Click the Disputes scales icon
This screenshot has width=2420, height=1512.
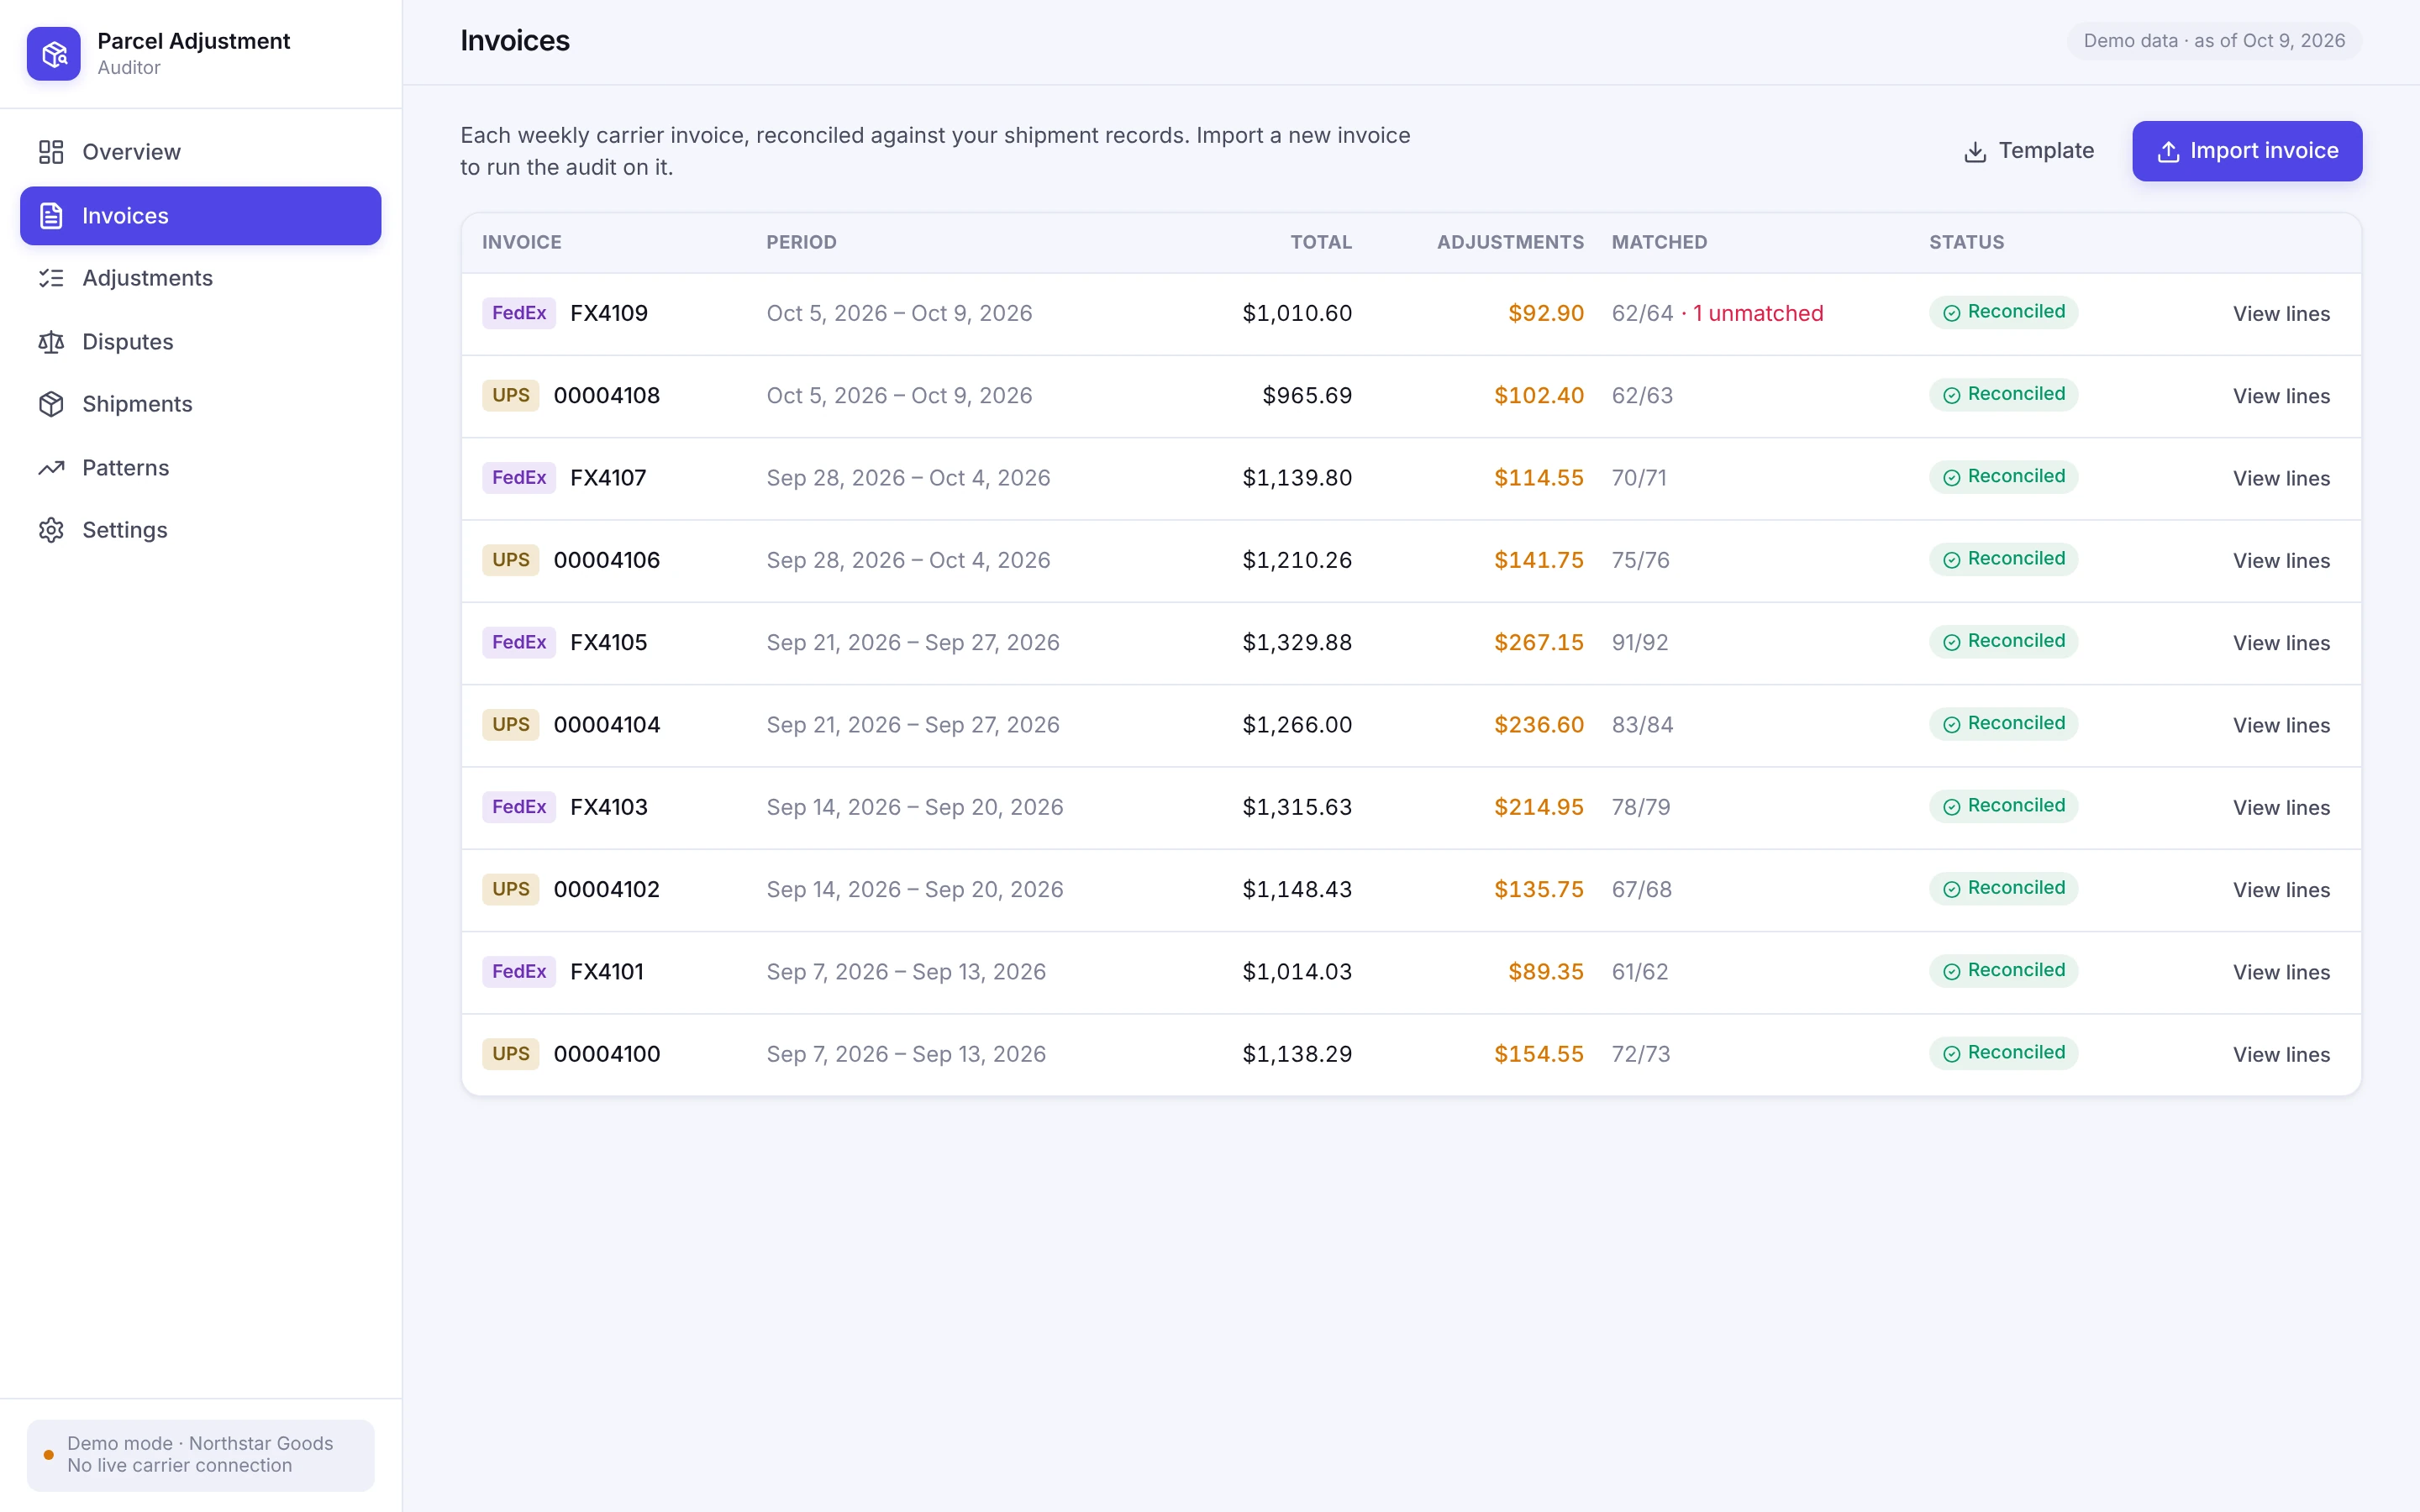(x=51, y=342)
